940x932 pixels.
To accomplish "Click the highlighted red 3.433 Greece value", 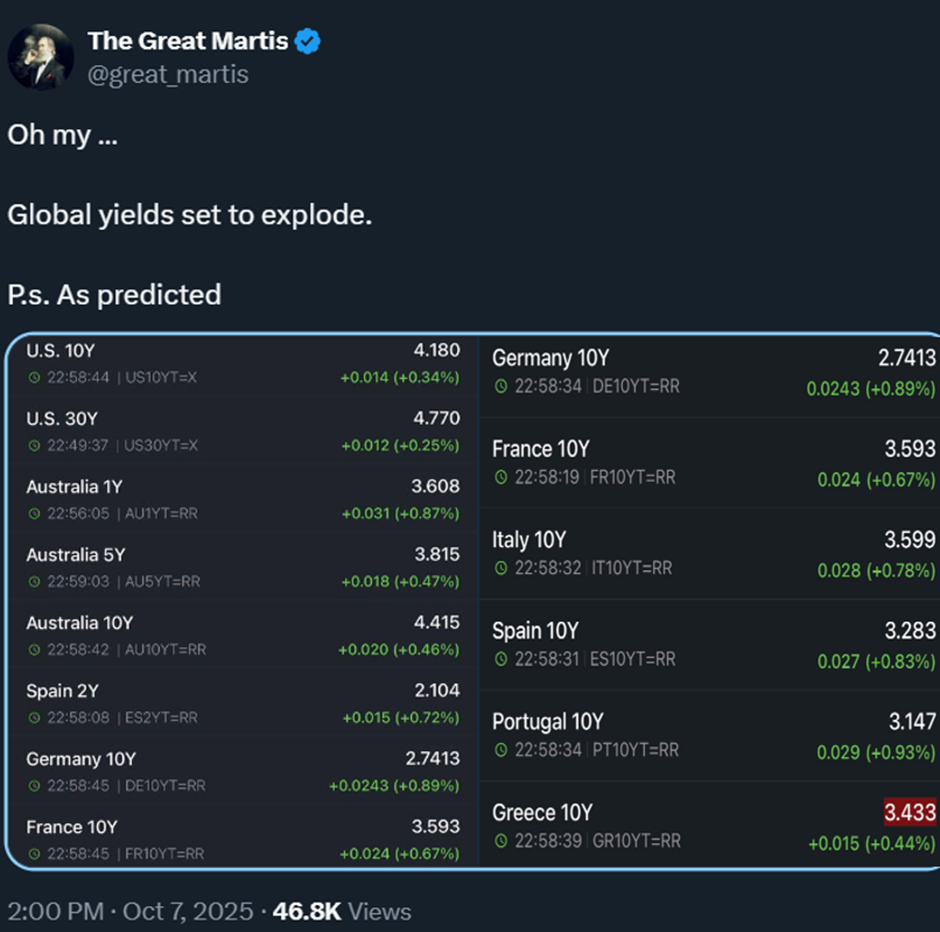I will pos(909,812).
